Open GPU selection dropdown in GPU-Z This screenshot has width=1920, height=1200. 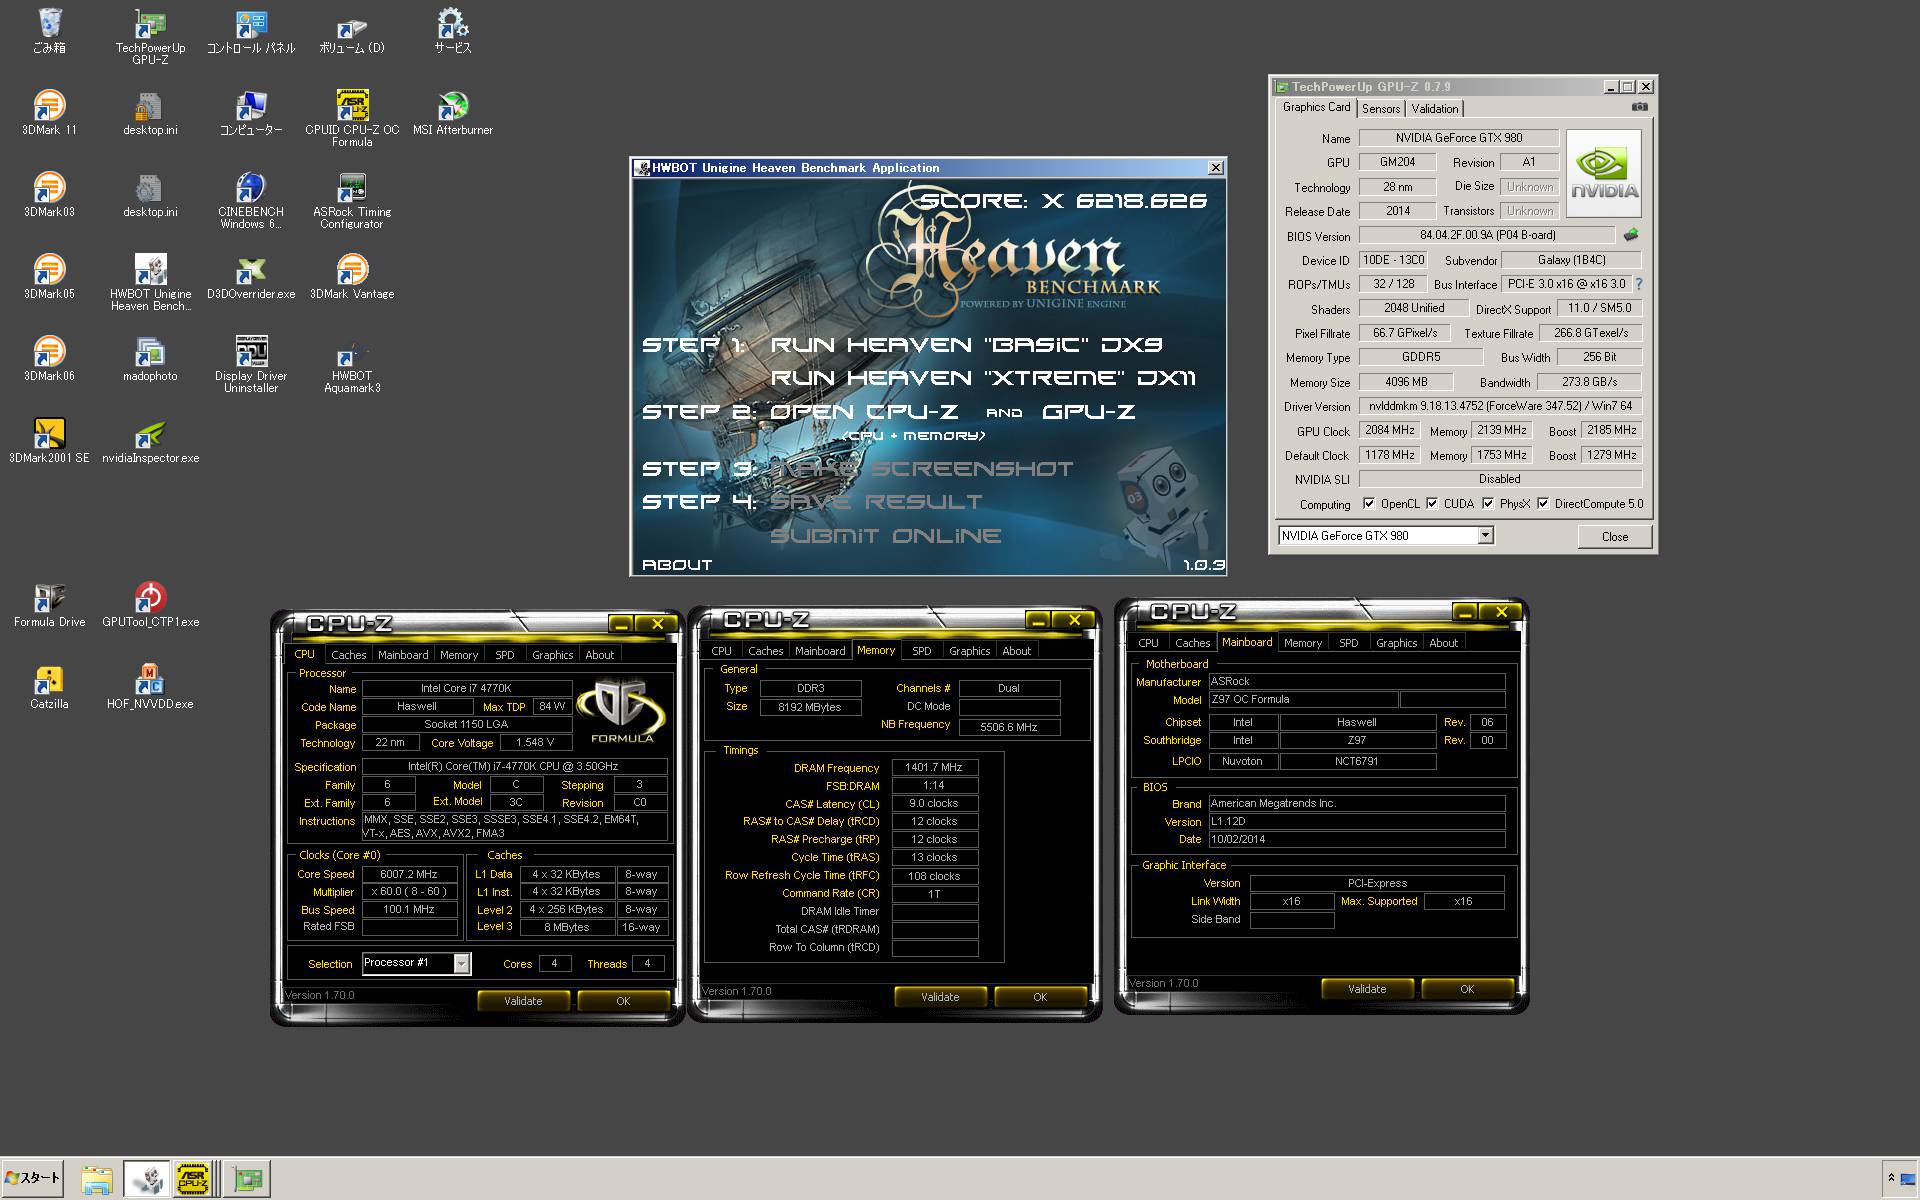1486,536
